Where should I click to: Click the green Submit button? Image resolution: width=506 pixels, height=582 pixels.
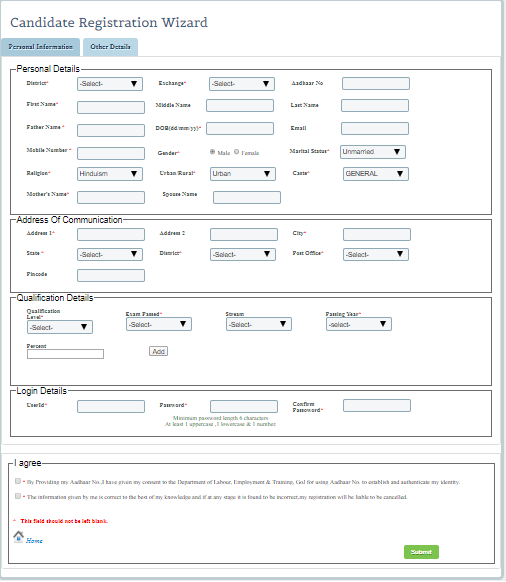click(x=421, y=552)
